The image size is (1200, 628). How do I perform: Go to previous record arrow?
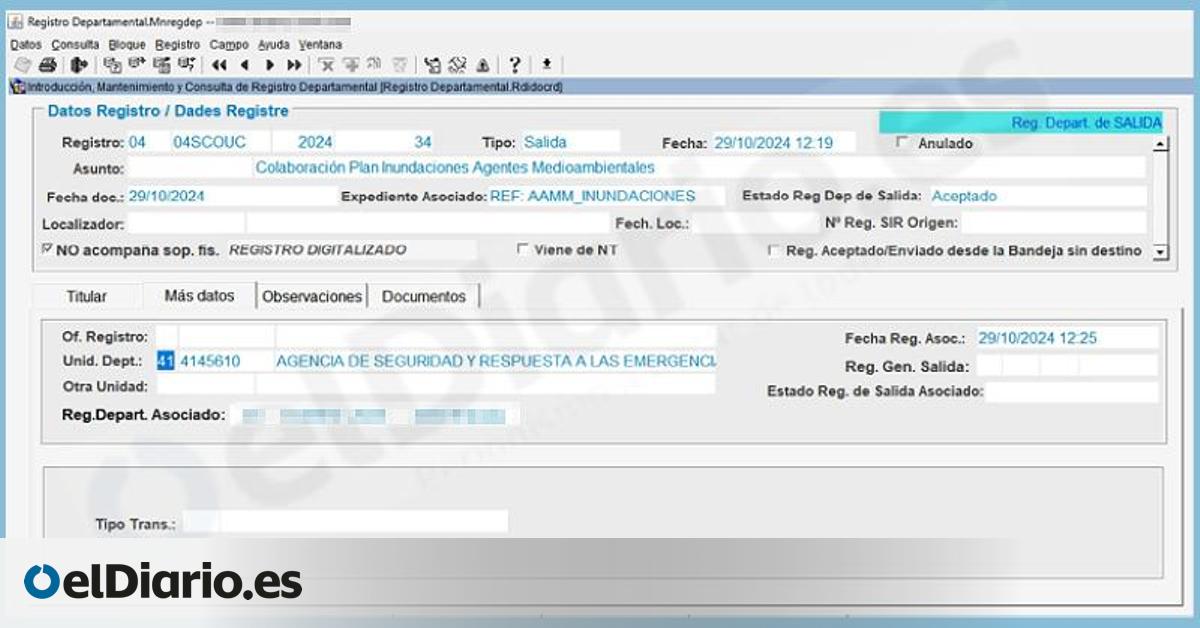click(244, 65)
